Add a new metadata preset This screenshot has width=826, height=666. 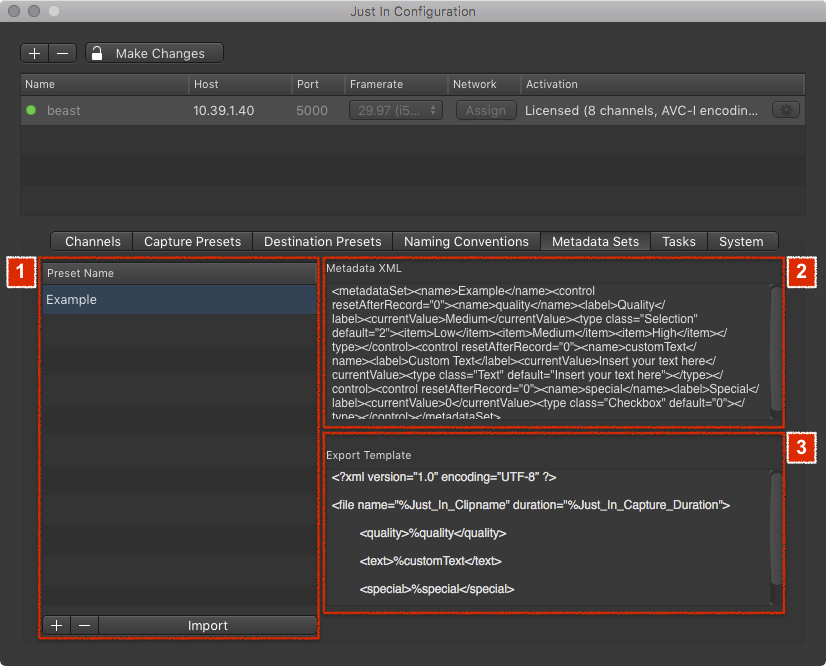pyautogui.click(x=56, y=625)
